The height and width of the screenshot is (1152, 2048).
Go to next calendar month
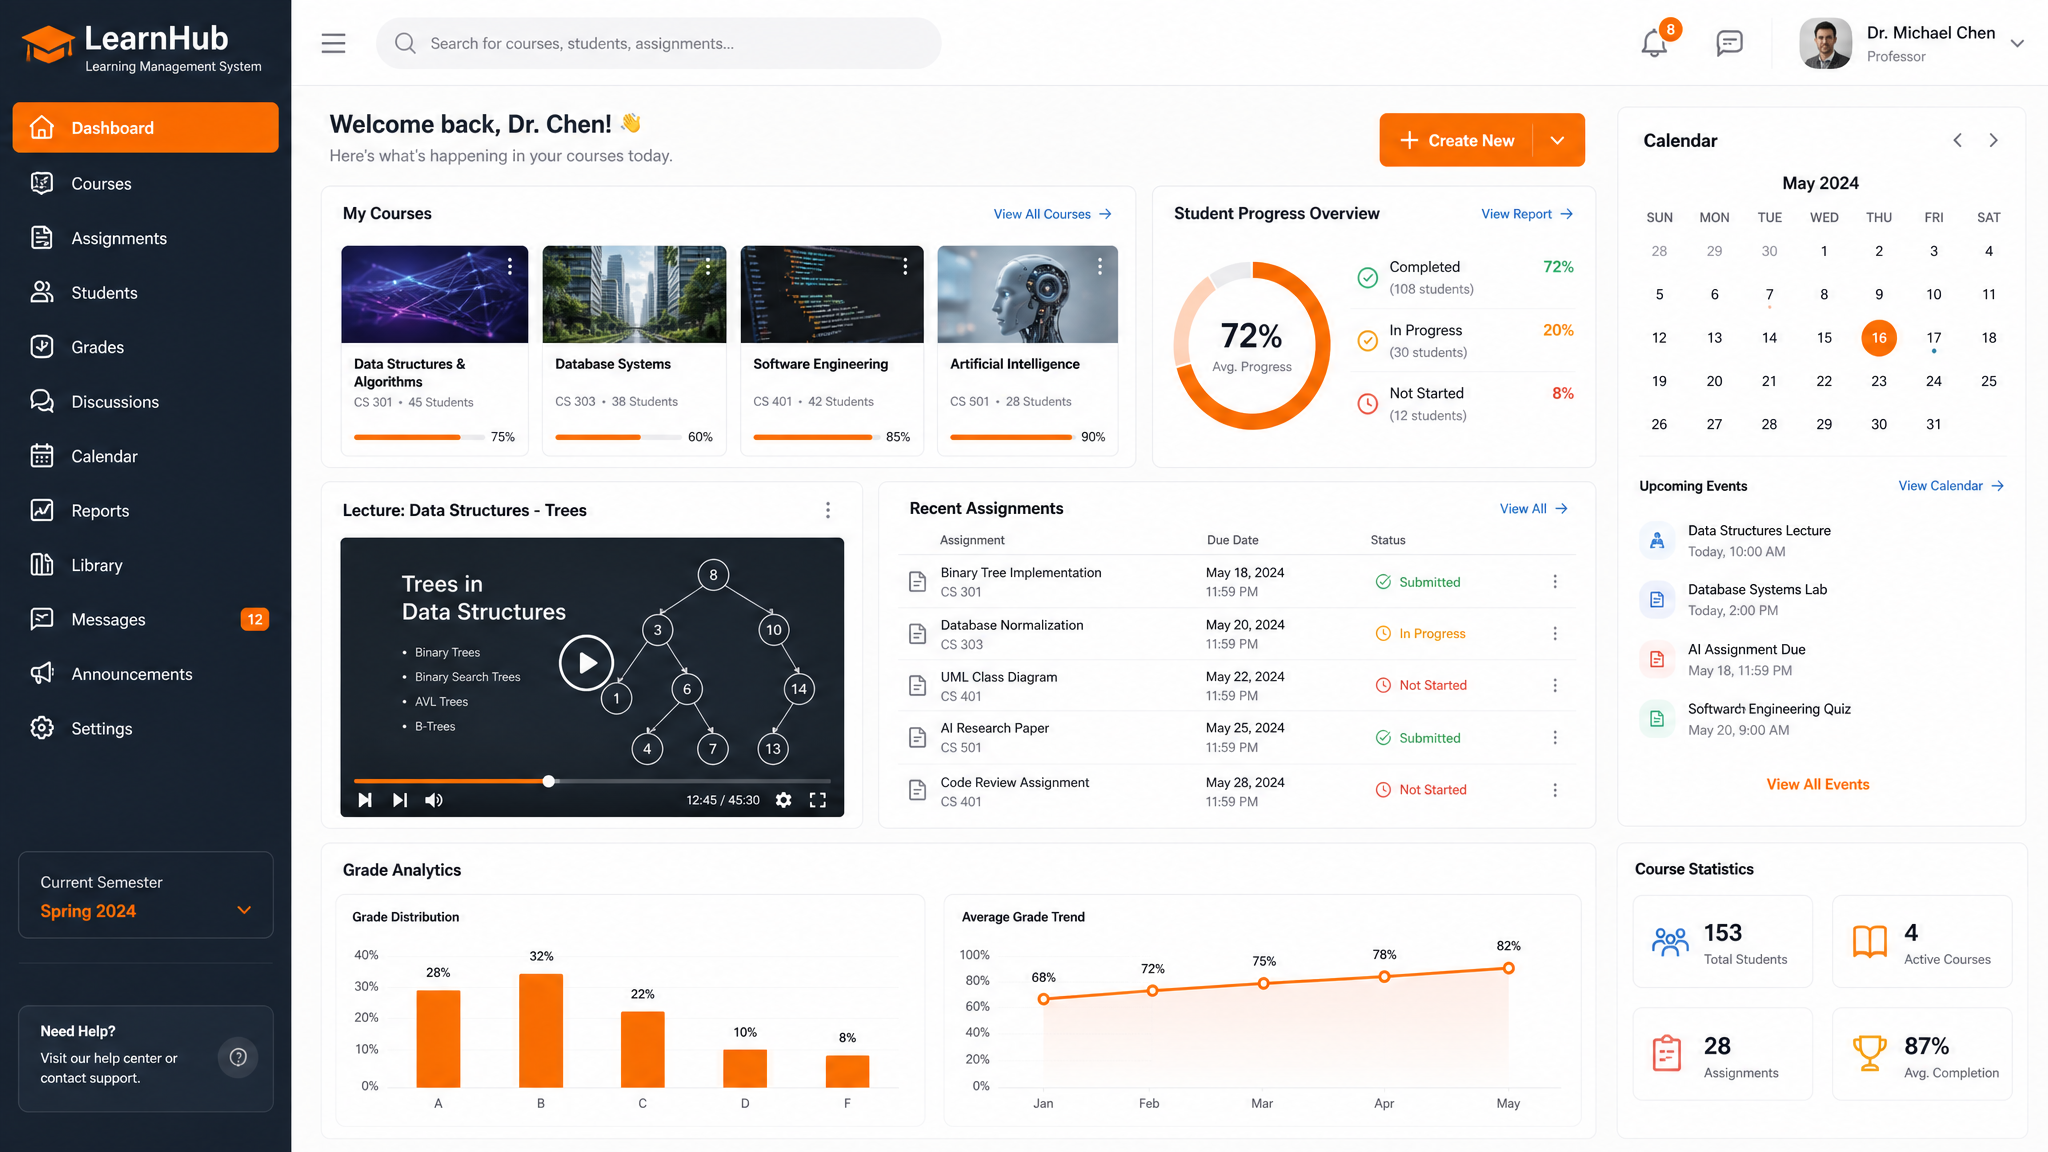(x=1993, y=140)
